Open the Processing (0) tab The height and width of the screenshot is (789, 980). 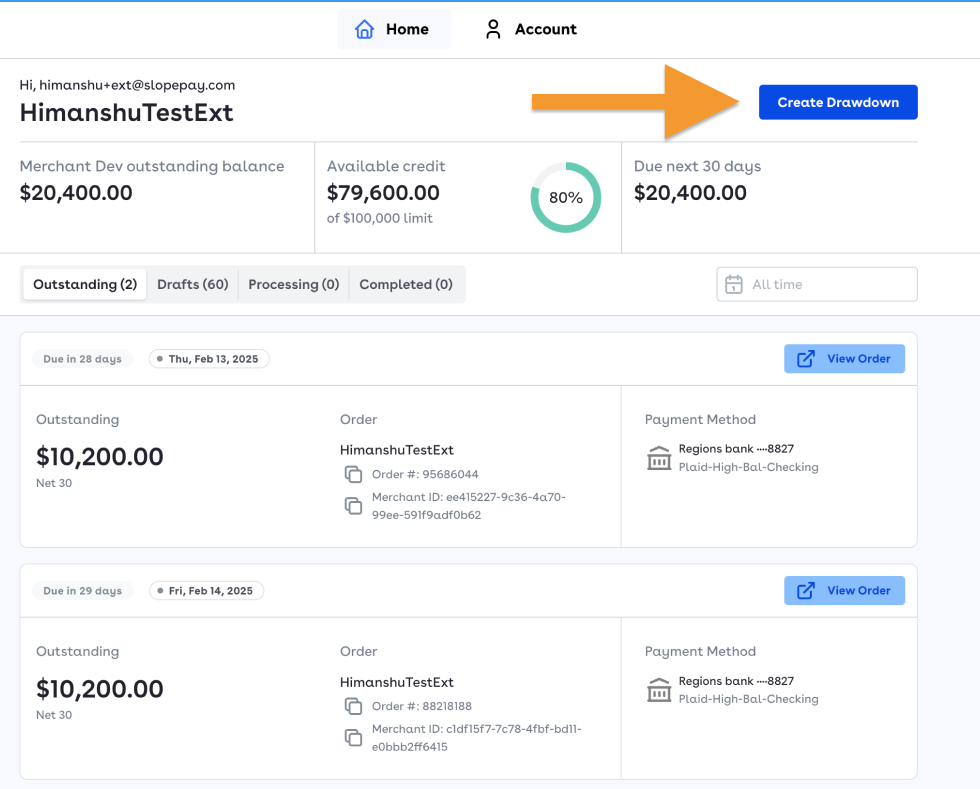(x=294, y=284)
